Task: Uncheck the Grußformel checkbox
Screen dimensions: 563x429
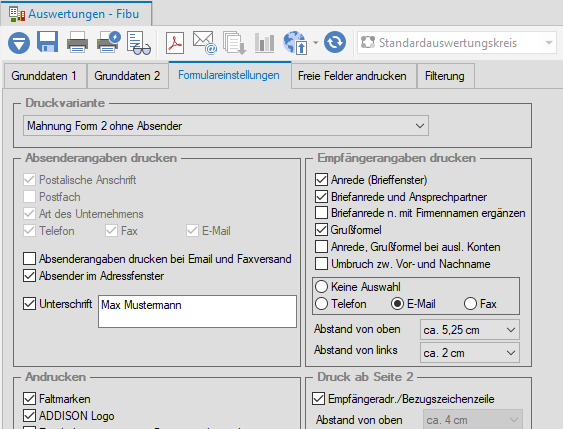Action: click(321, 230)
